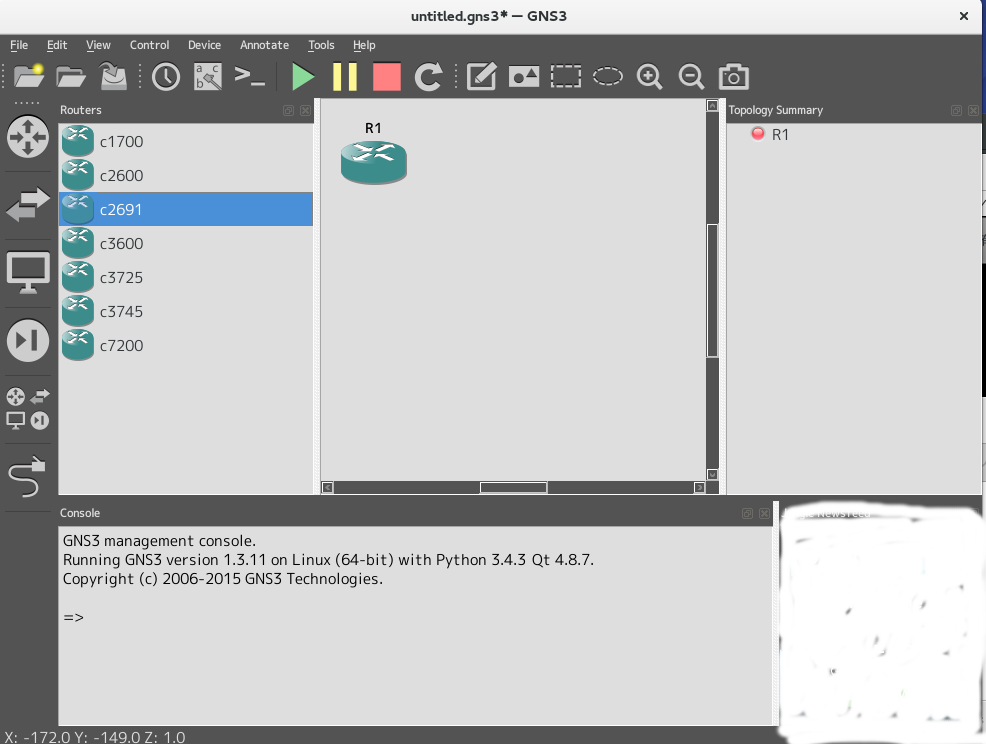Start all devices with green play button
Viewport: 986px width, 744px height.
pos(303,77)
